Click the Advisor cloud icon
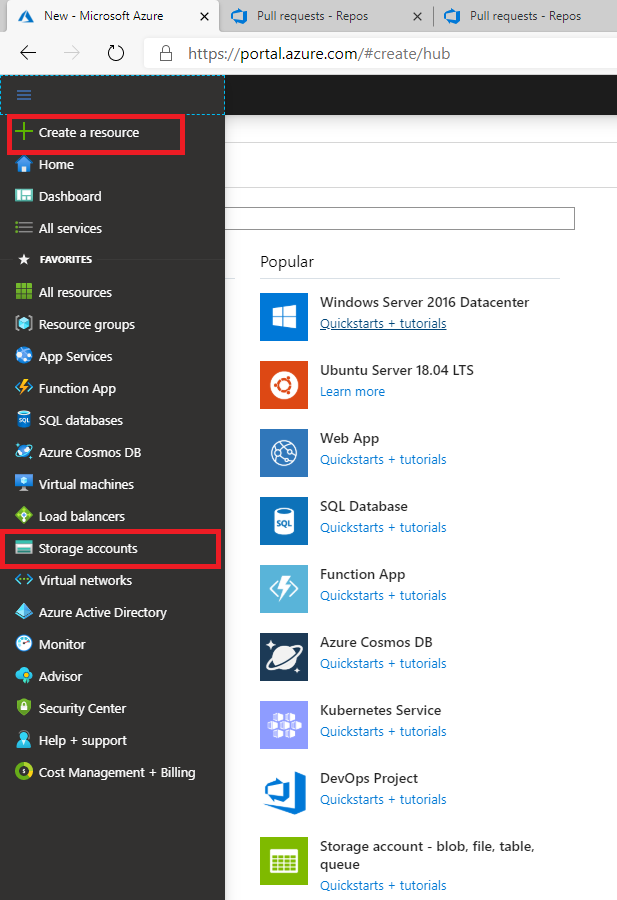617x900 pixels. (x=24, y=676)
